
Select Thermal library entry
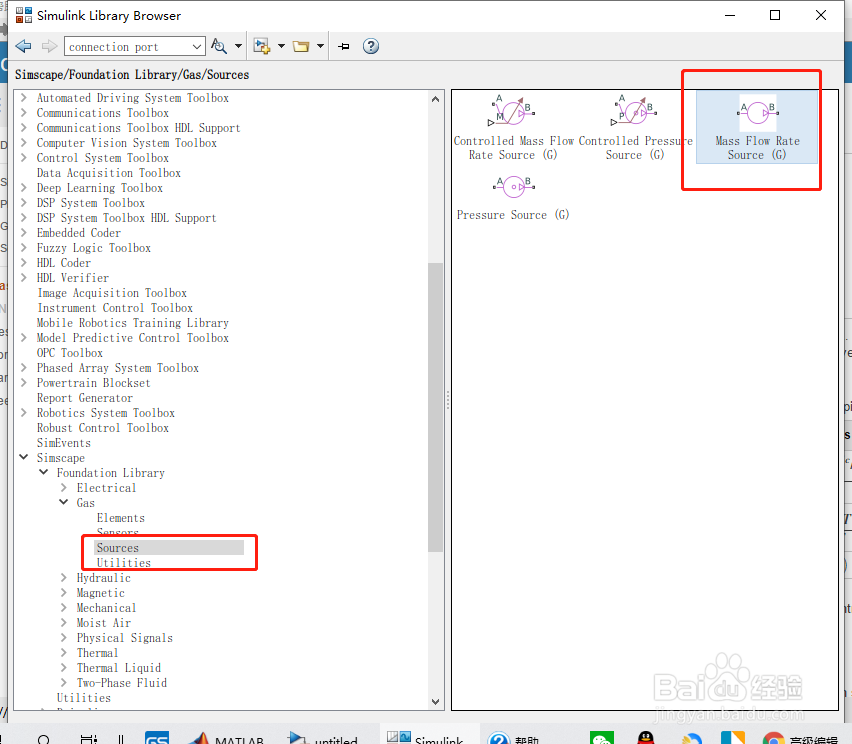point(97,653)
